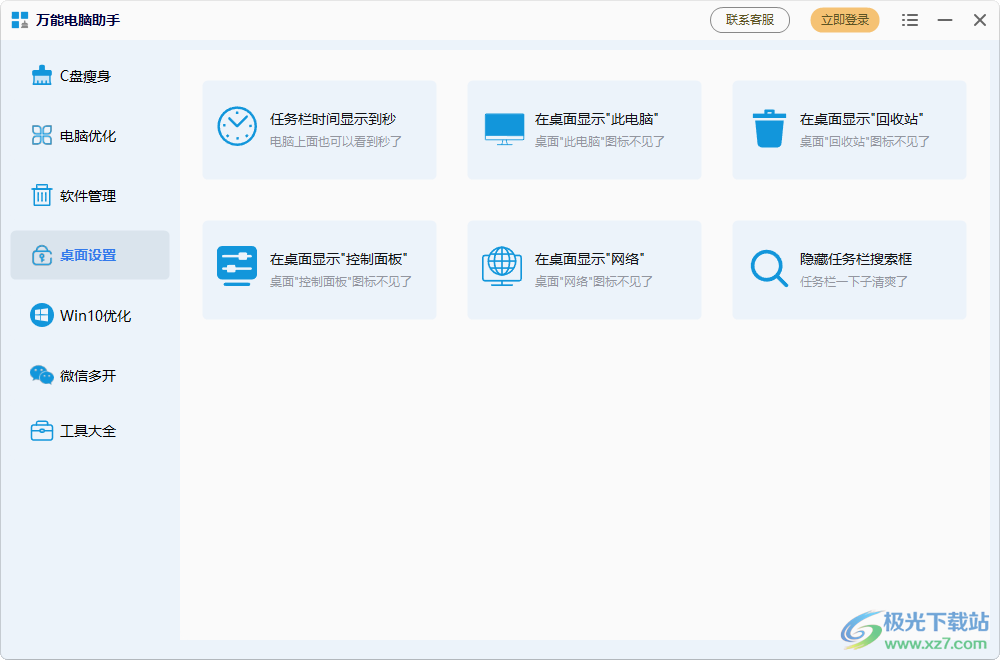Click the 立即登录 button

(x=844, y=19)
